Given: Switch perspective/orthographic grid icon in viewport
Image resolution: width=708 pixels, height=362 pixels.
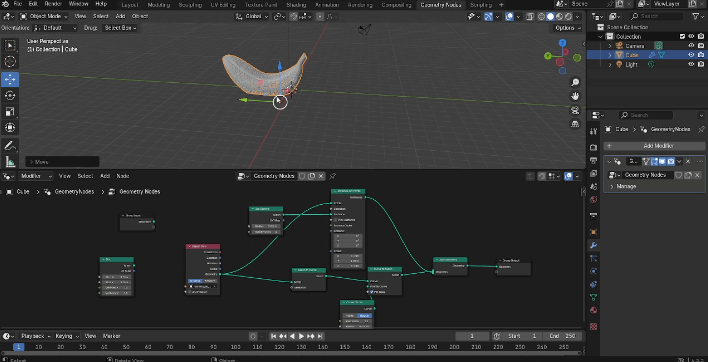Looking at the screenshot, I should click(x=575, y=124).
